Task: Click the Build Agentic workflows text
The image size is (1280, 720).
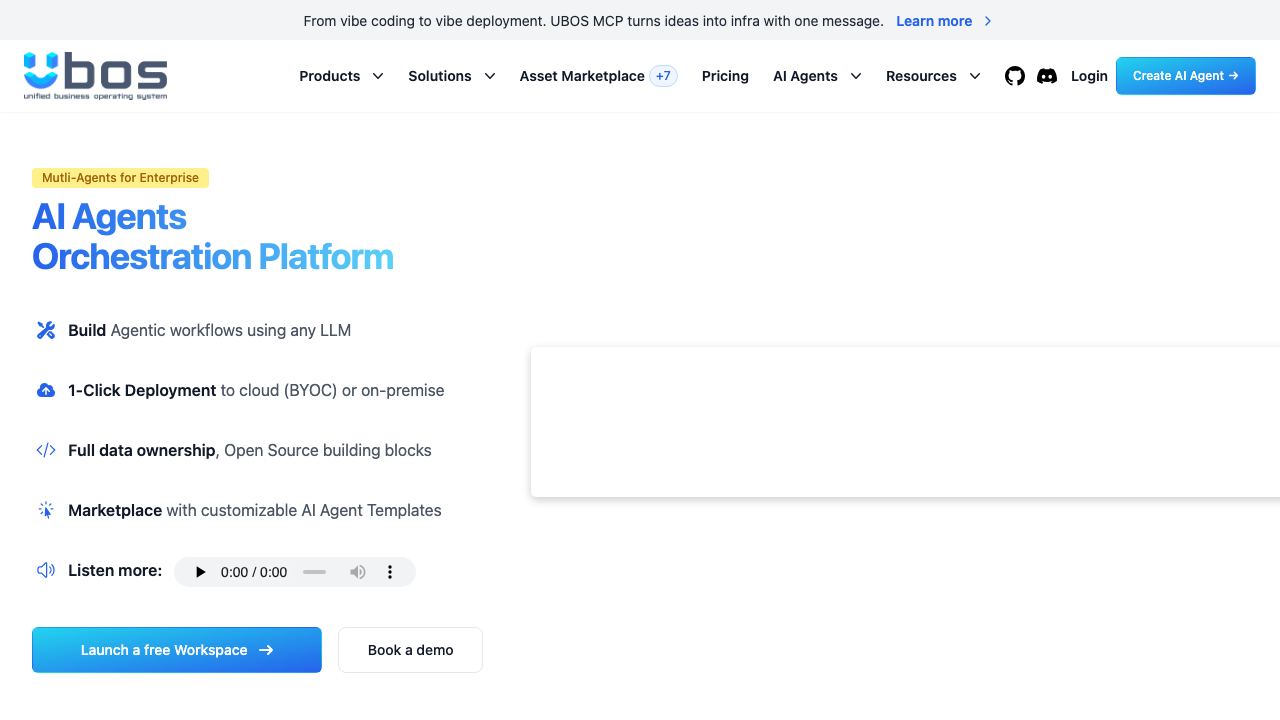Action: pos(210,330)
